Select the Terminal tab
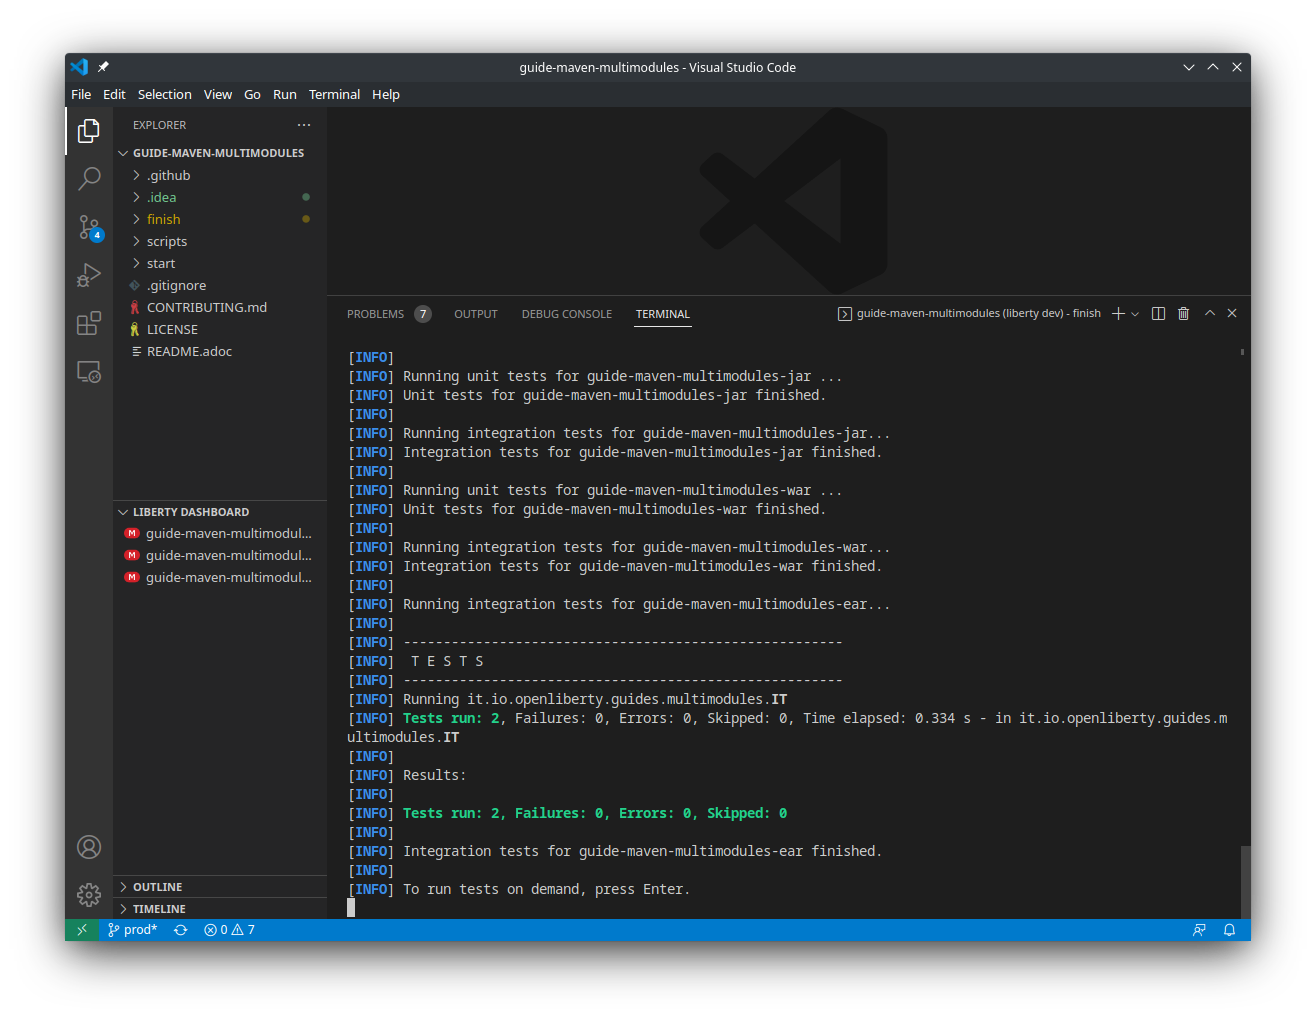Image resolution: width=1316 pixels, height=1018 pixels. 663,314
